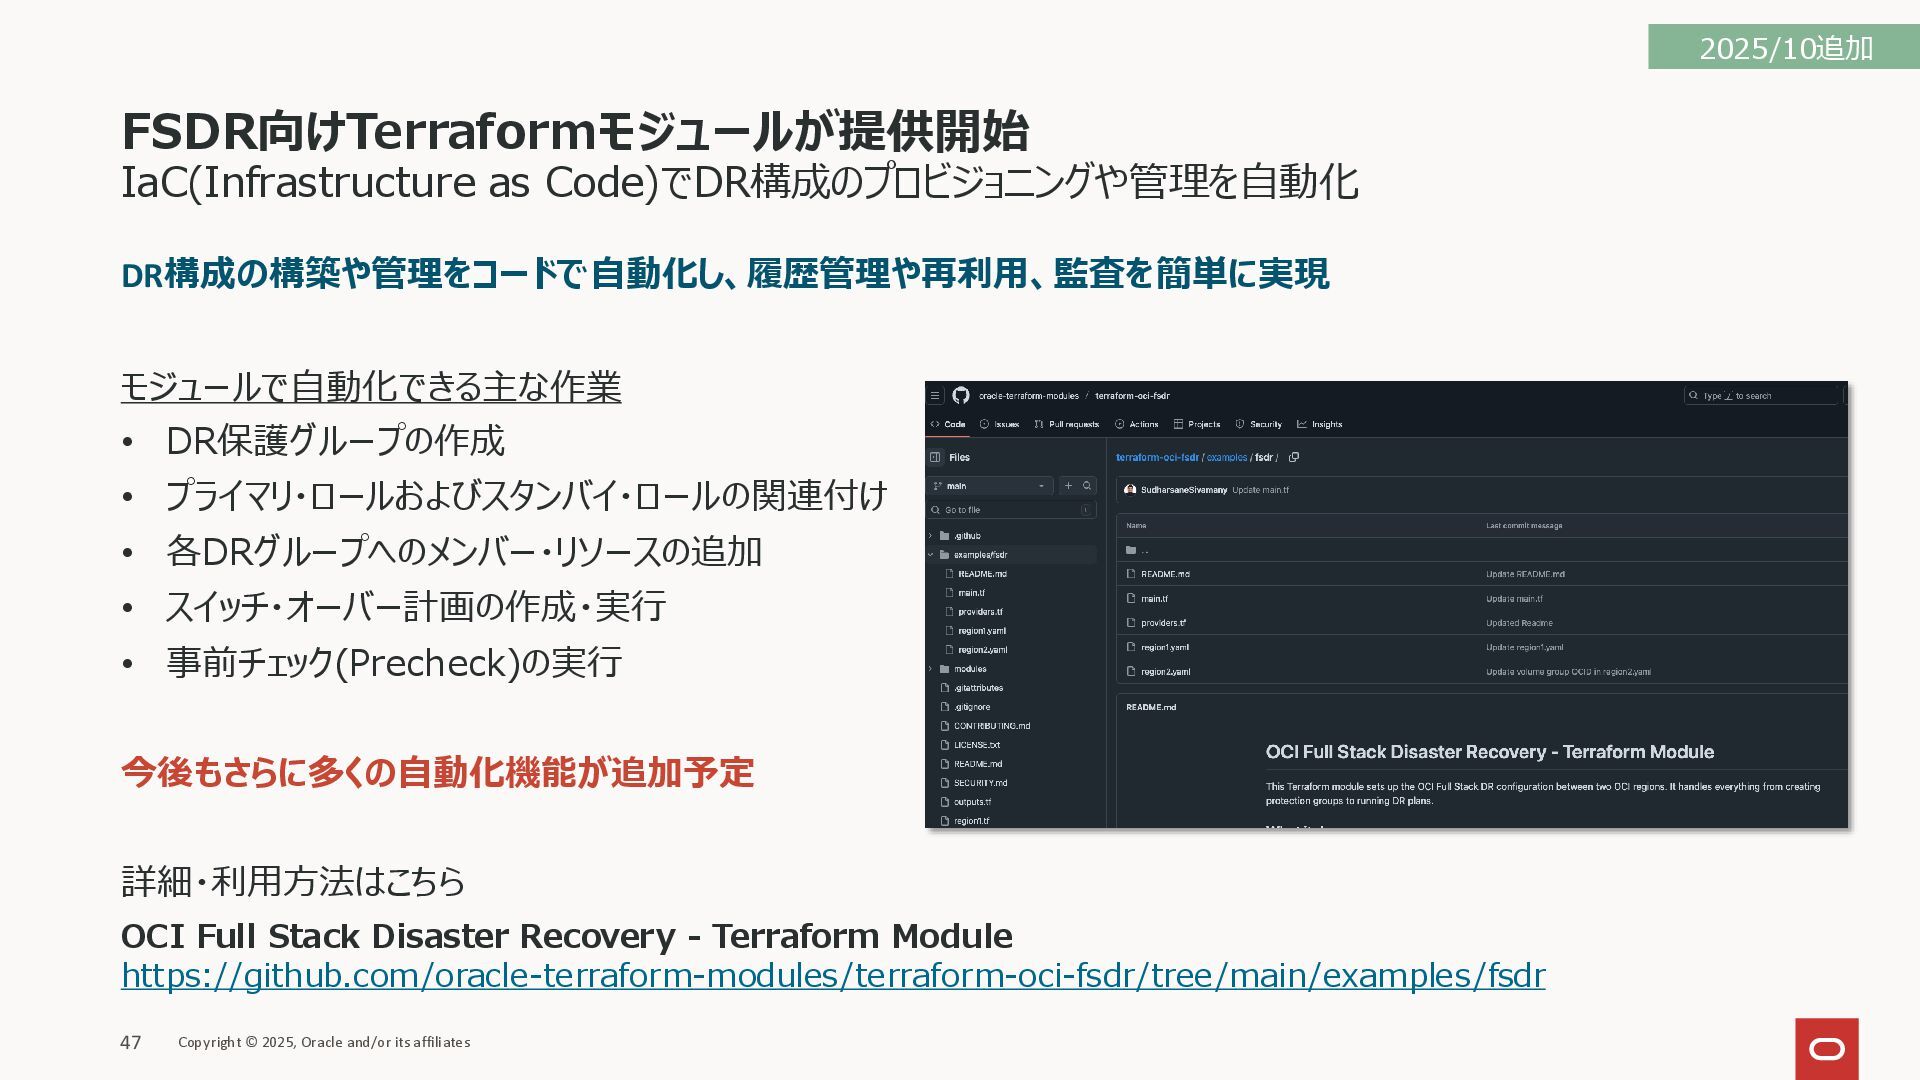This screenshot has width=1920, height=1080.
Task: Click the copy path icon after fsdr
Action: 1294,458
